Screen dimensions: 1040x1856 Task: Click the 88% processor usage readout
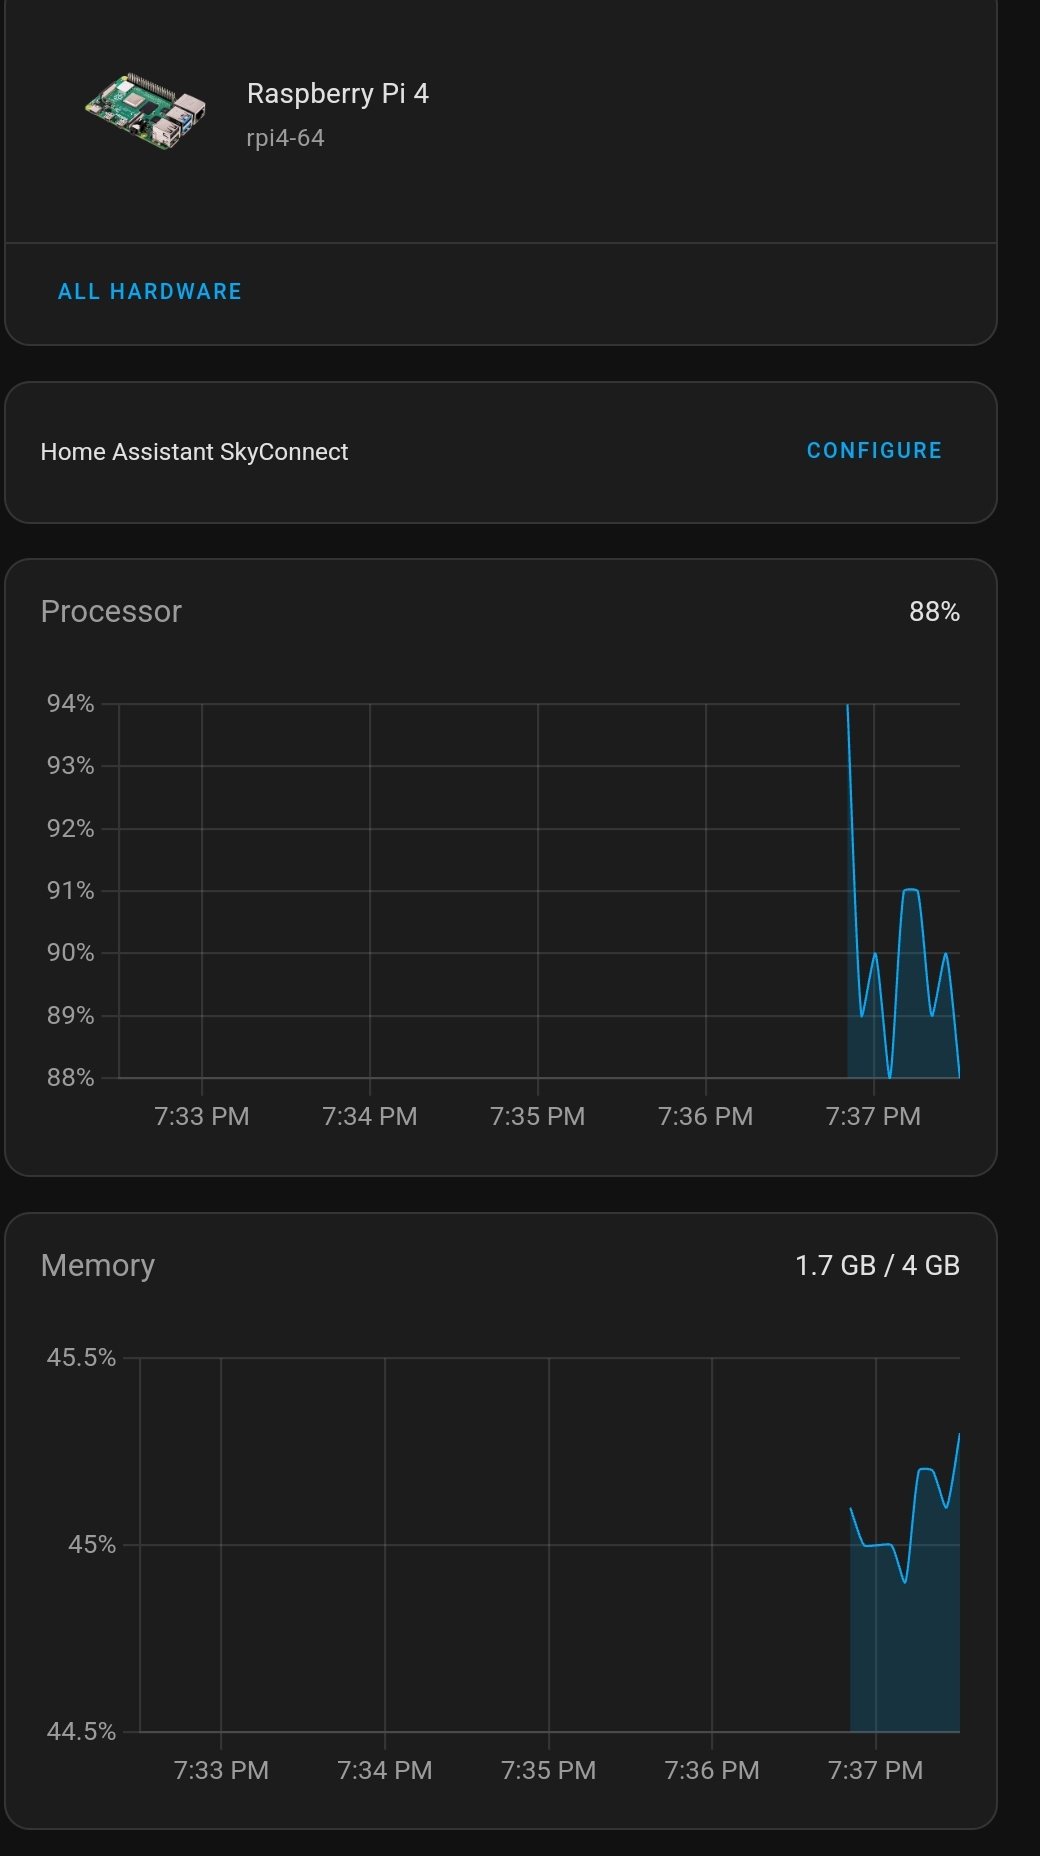934,610
